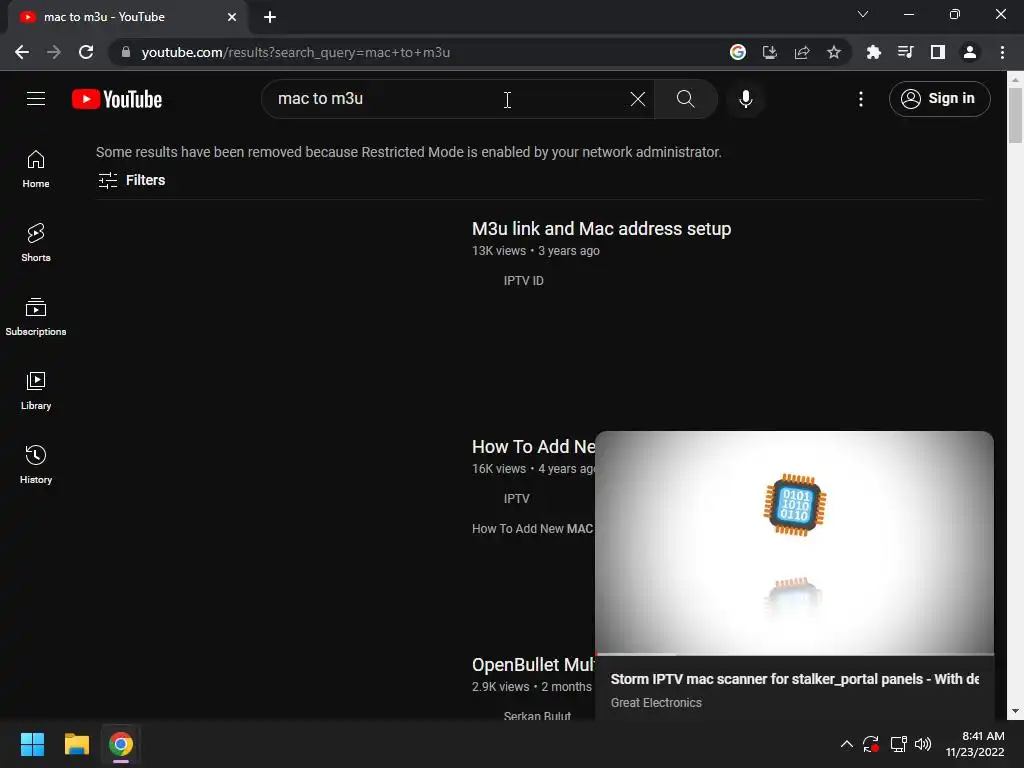Open the Filters options

coord(131,180)
